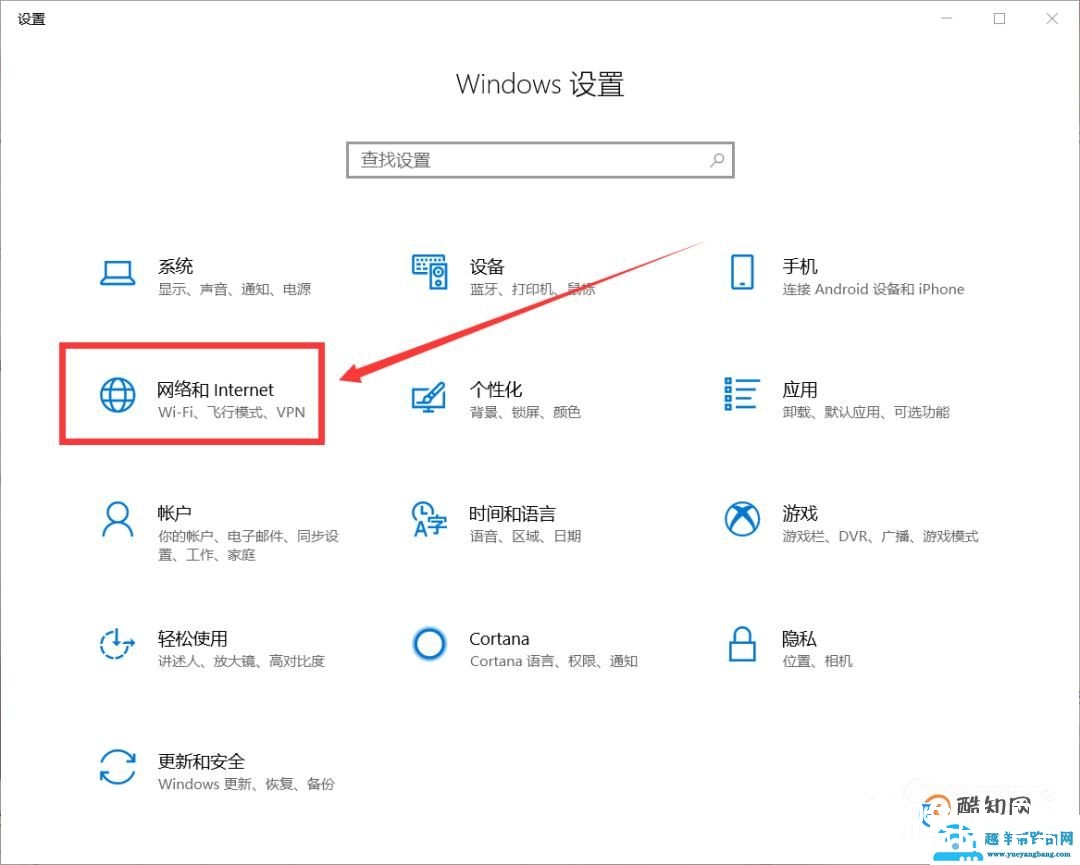Click the Ease of Access icon
Viewport: 1080px width, 865px height.
click(x=116, y=644)
